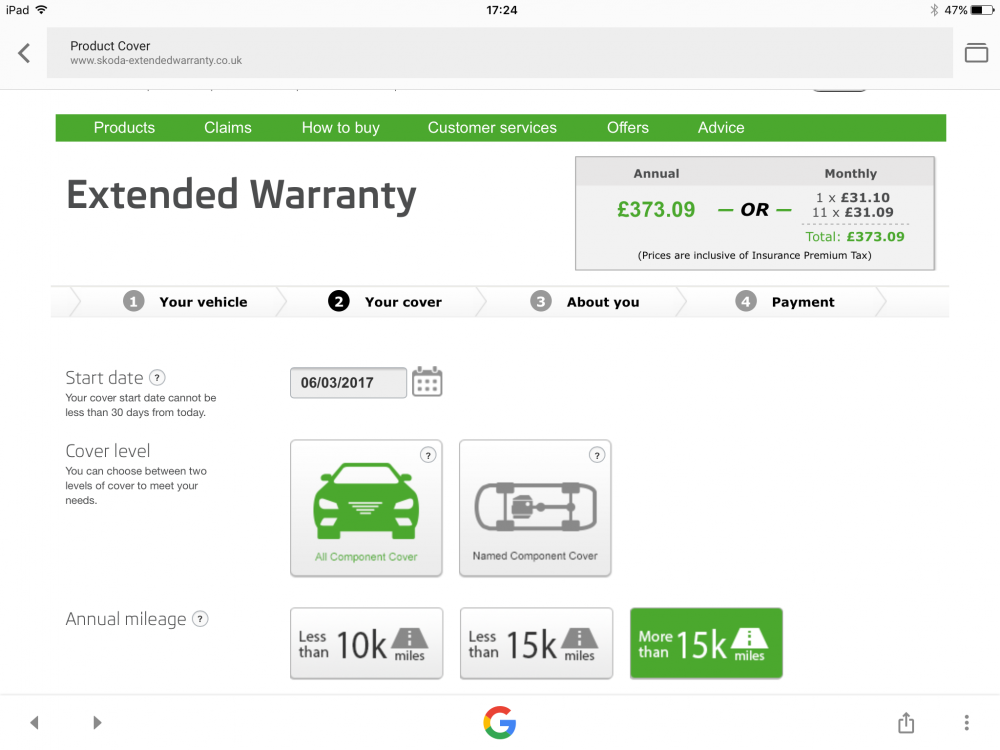The image size is (1000, 750).
Task: Tap the share icon in bottom bar
Action: pos(906,723)
